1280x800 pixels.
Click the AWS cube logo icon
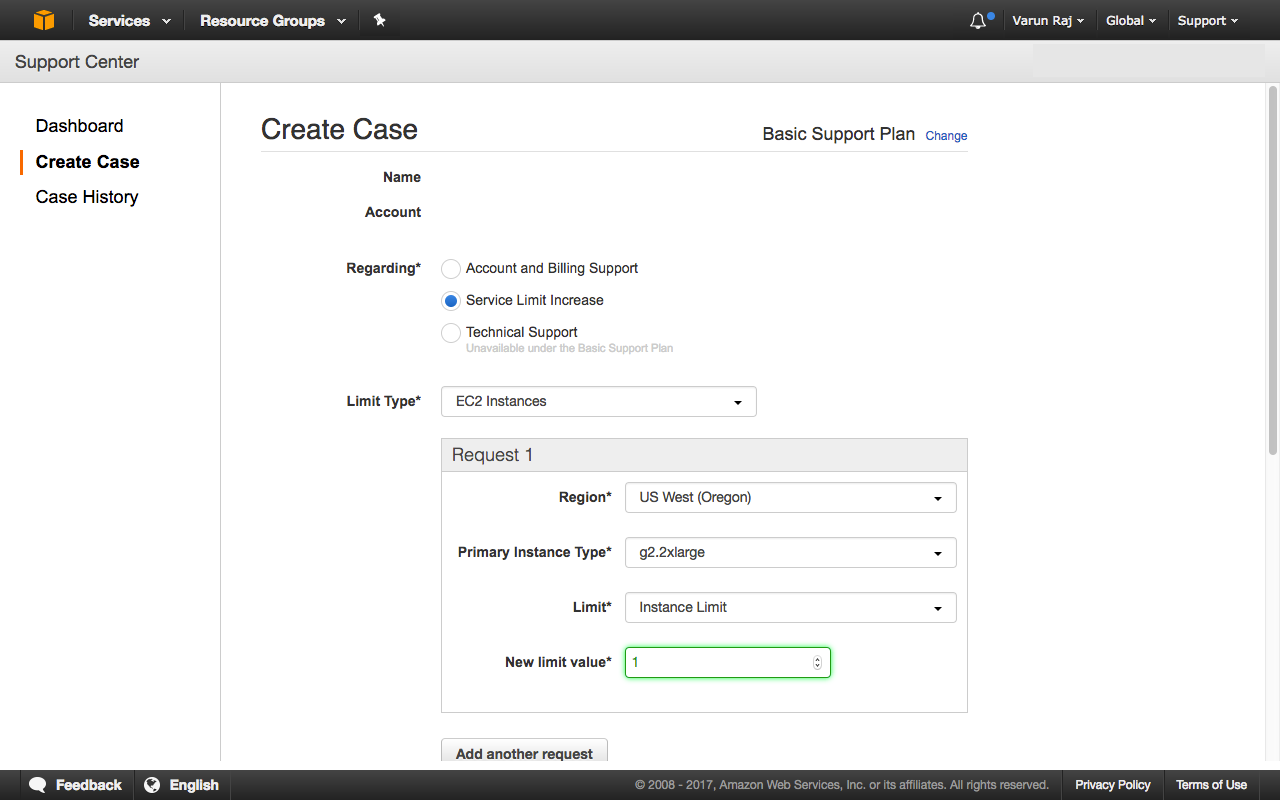coord(43,20)
